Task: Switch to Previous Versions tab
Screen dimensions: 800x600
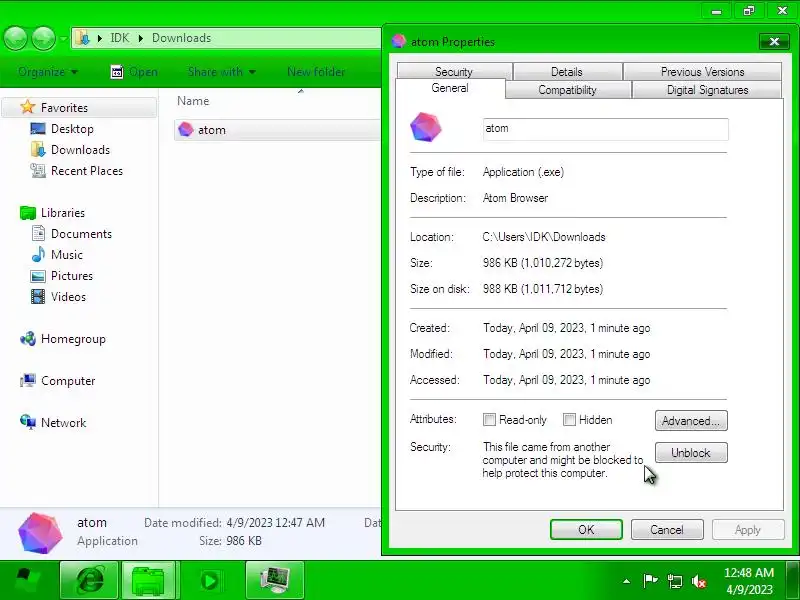Action: (x=703, y=71)
